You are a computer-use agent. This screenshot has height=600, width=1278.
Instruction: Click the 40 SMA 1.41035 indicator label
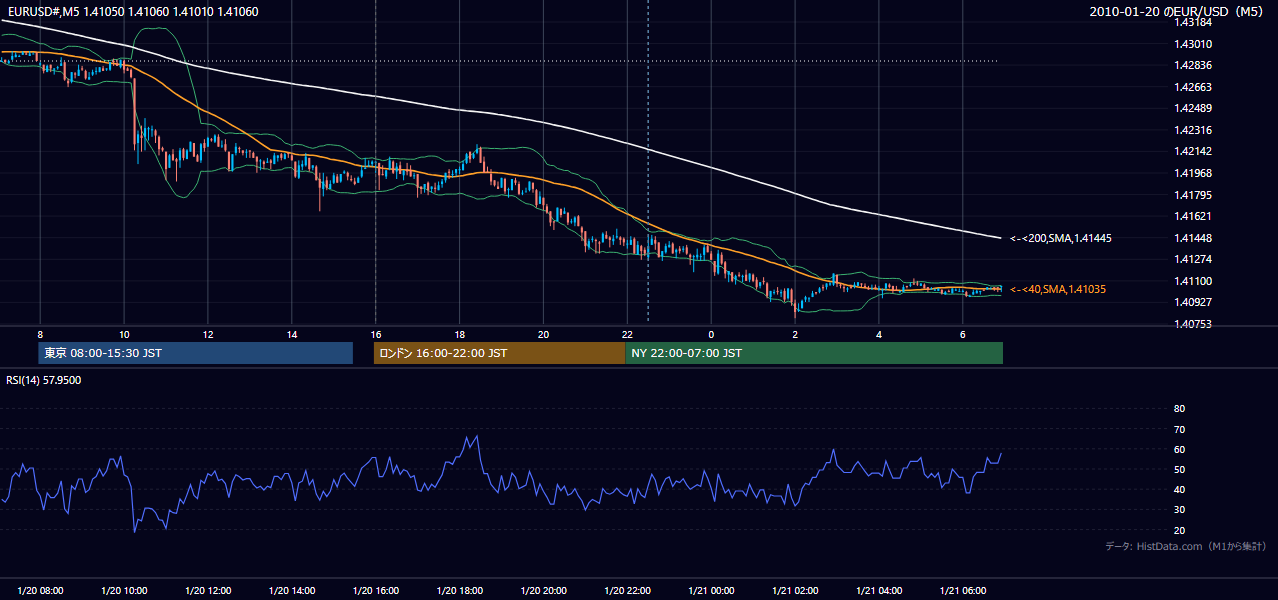coord(1060,289)
